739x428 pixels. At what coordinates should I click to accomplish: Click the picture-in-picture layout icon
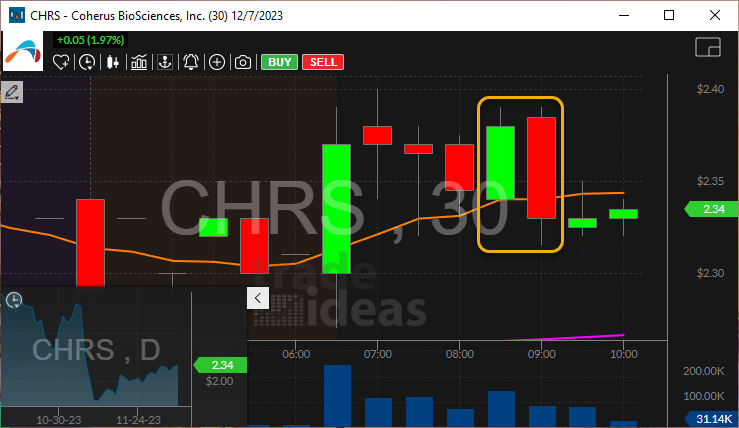click(708, 47)
